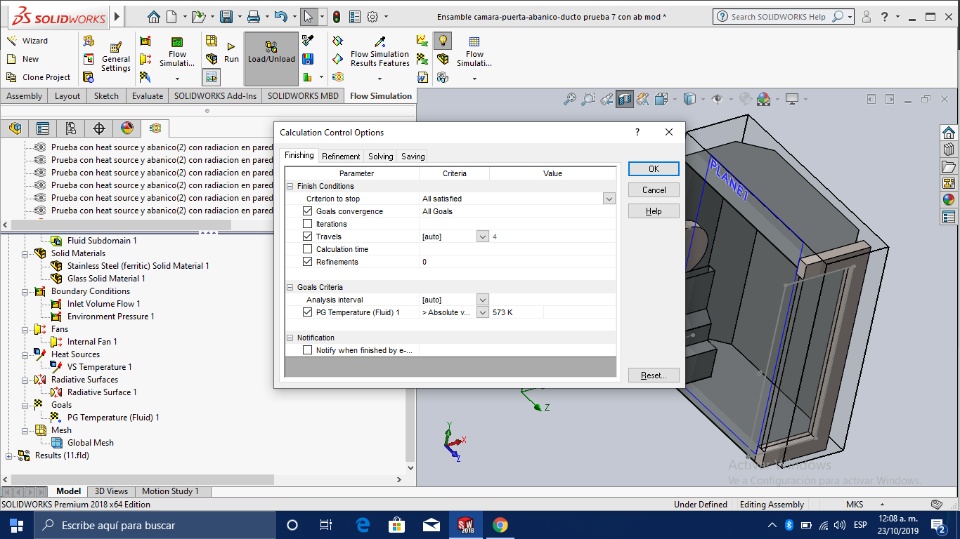Image resolution: width=960 pixels, height=539 pixels.
Task: Switch to the Refinement tab
Action: point(340,156)
